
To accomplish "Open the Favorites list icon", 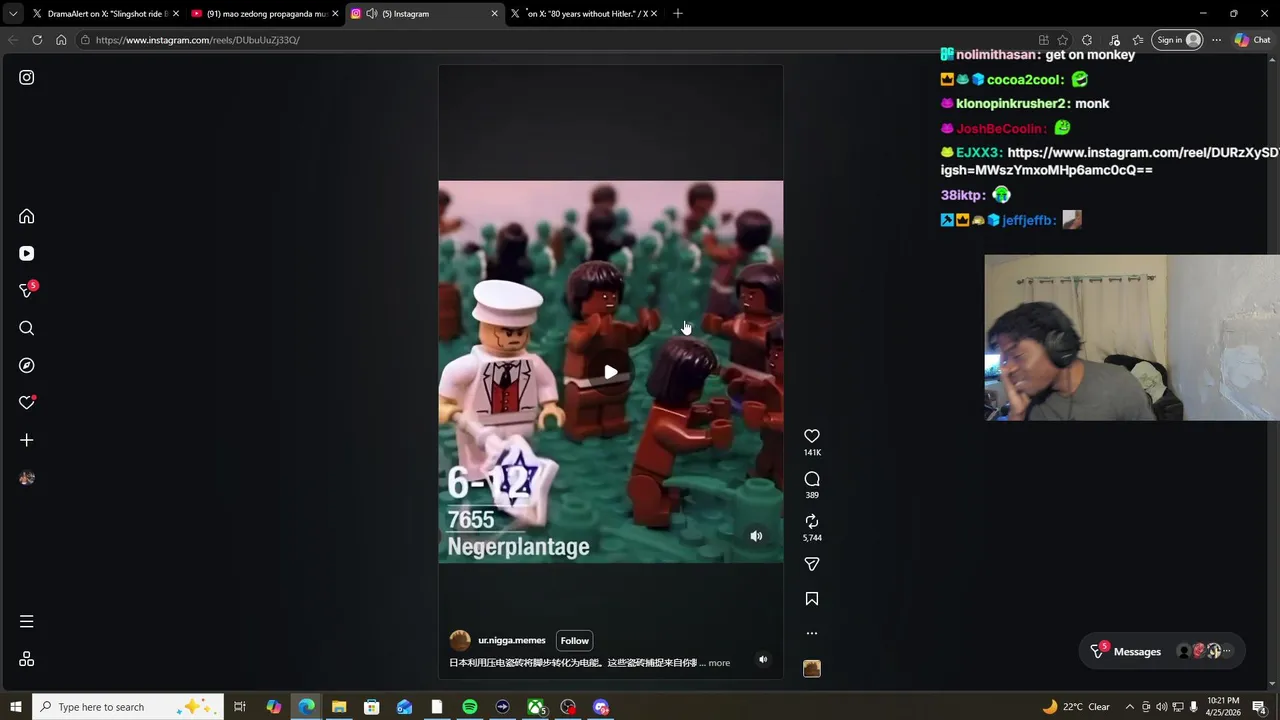I will [x=1137, y=40].
